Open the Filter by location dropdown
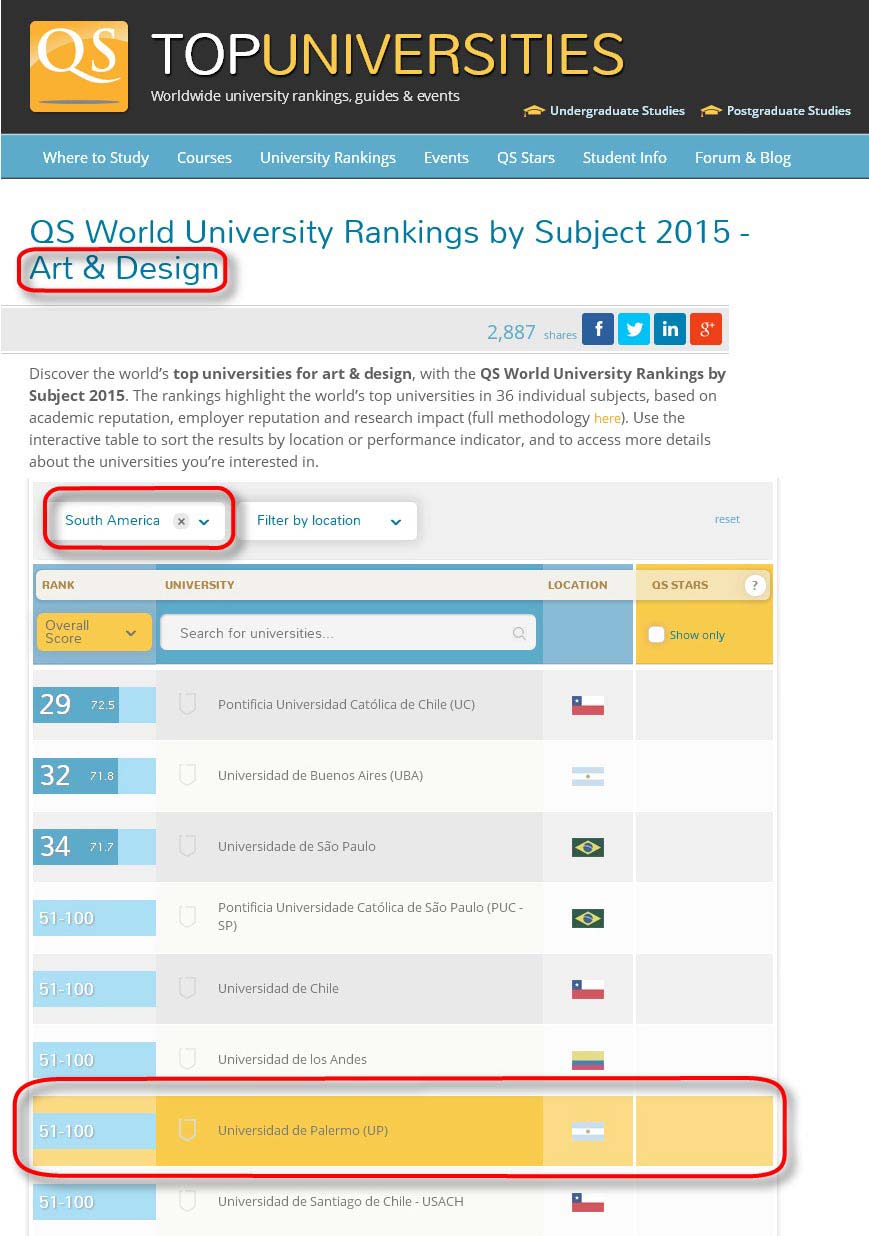 click(329, 521)
